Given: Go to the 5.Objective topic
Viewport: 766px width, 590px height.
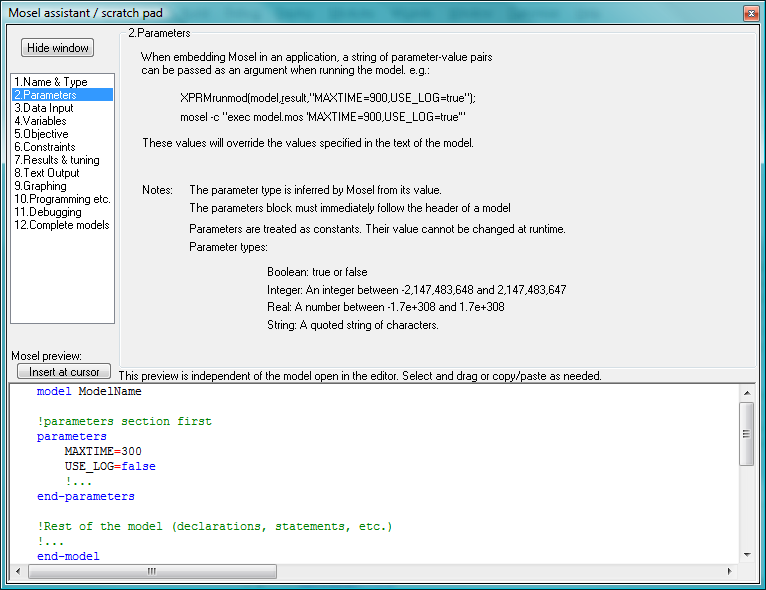Looking at the screenshot, I should pyautogui.click(x=42, y=134).
